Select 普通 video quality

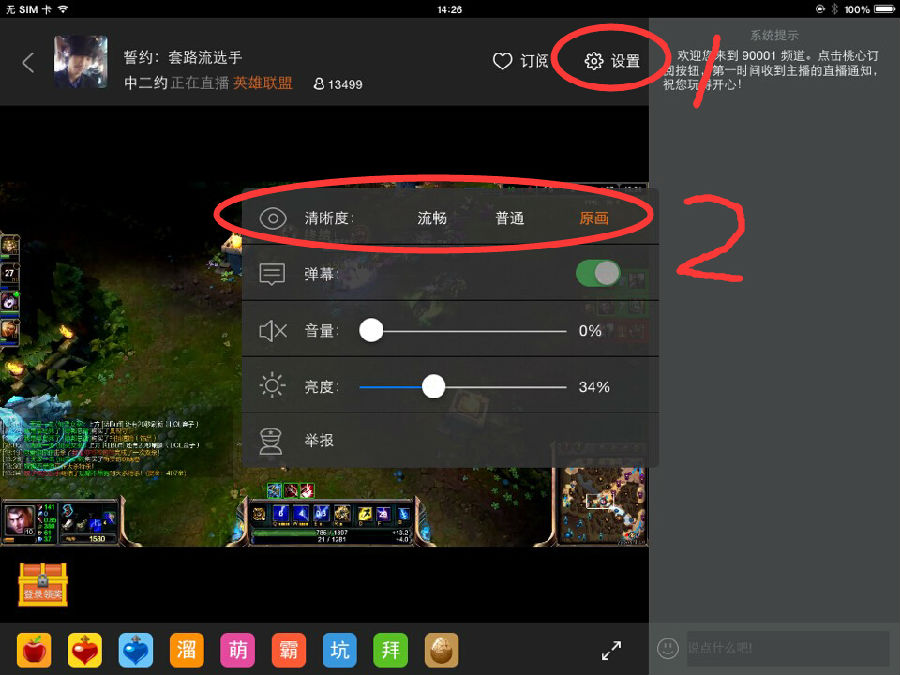(x=510, y=218)
